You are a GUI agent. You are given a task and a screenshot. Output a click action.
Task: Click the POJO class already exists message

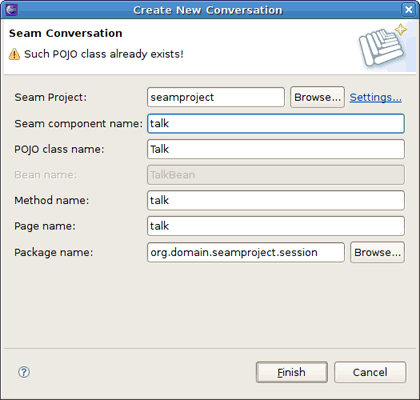pyautogui.click(x=104, y=54)
